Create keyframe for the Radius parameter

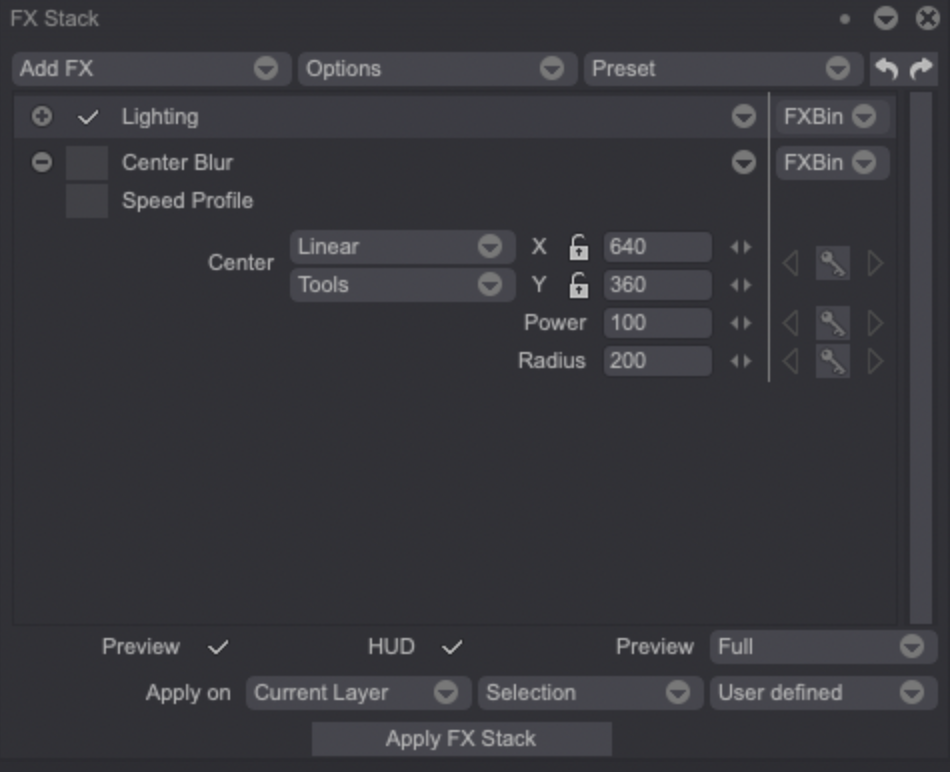click(832, 362)
